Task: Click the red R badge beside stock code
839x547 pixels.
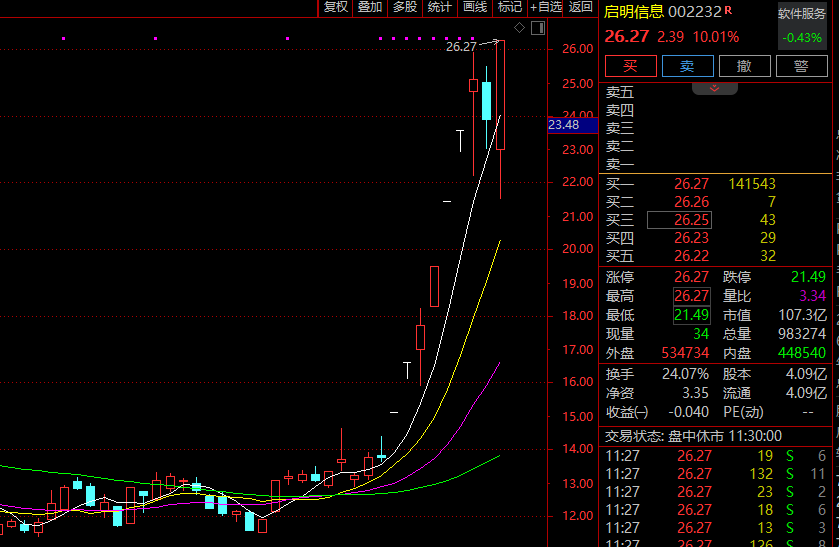Action: point(728,11)
